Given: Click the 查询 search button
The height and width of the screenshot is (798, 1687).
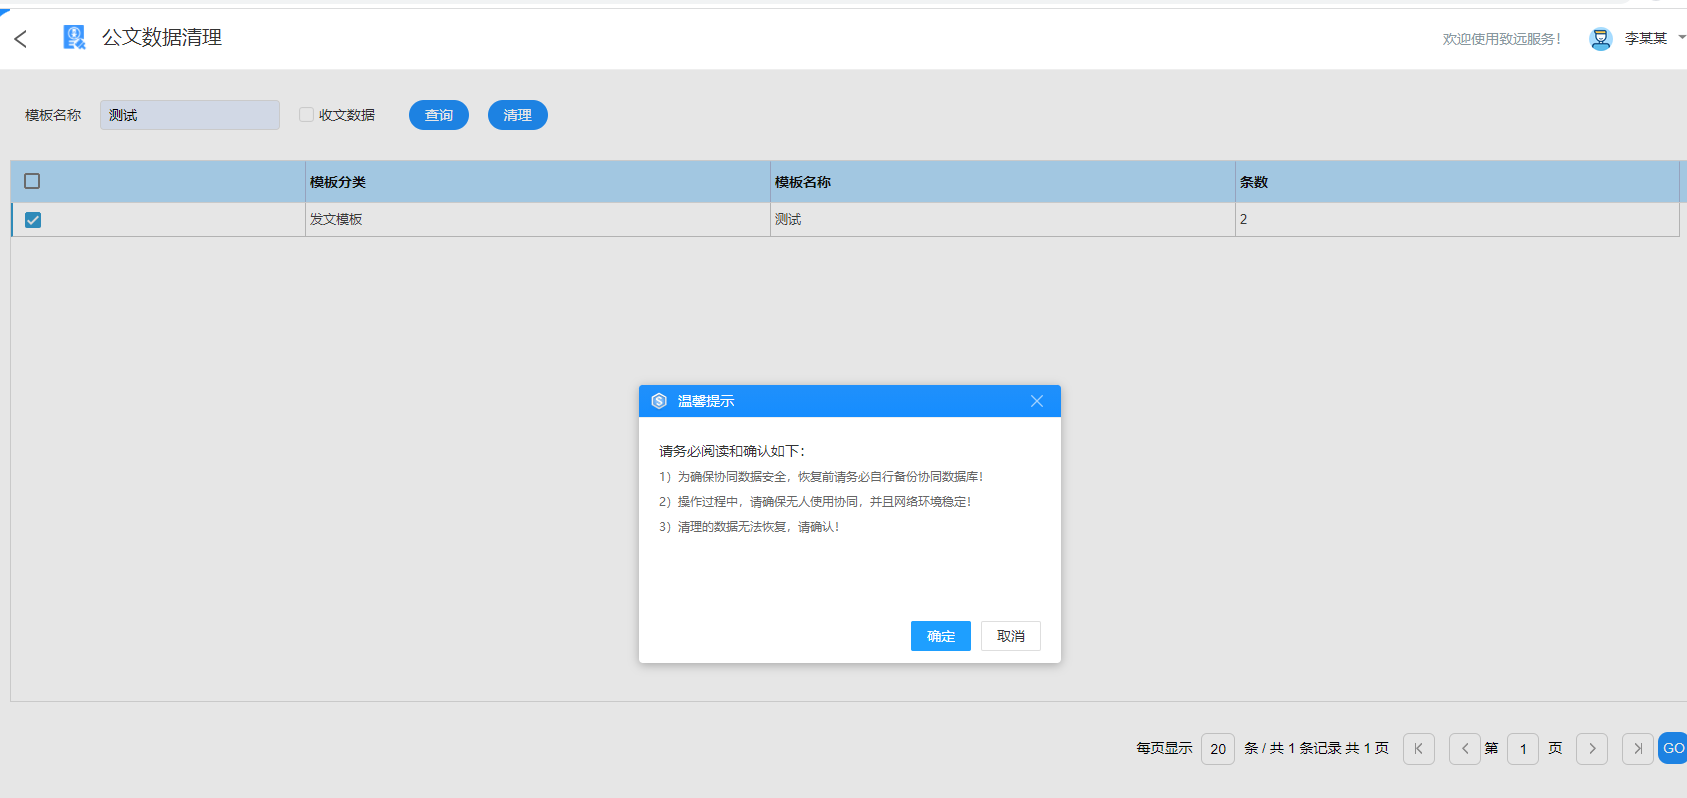Looking at the screenshot, I should (438, 115).
